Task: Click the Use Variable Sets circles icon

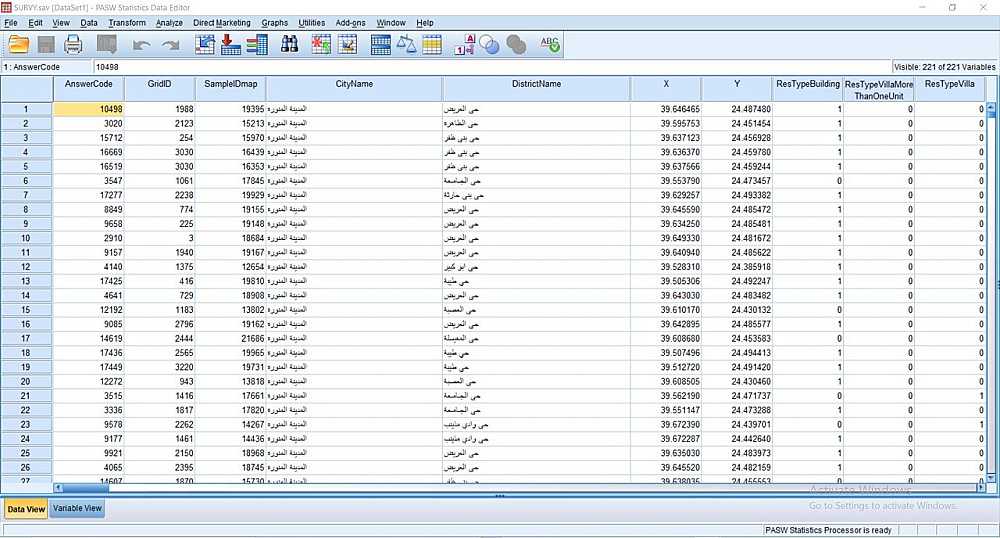Action: click(489, 45)
